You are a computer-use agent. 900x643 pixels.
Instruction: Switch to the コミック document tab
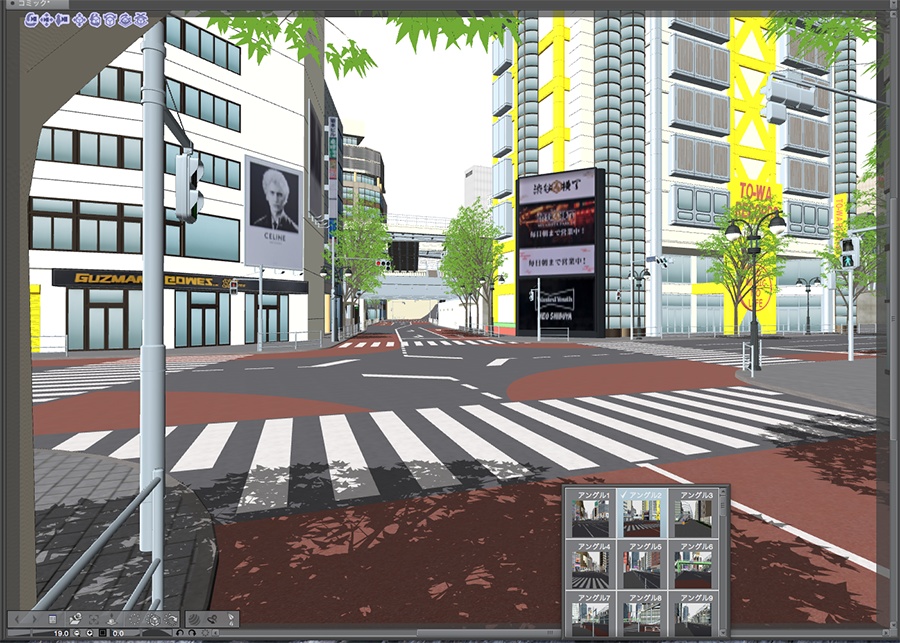pyautogui.click(x=30, y=4)
